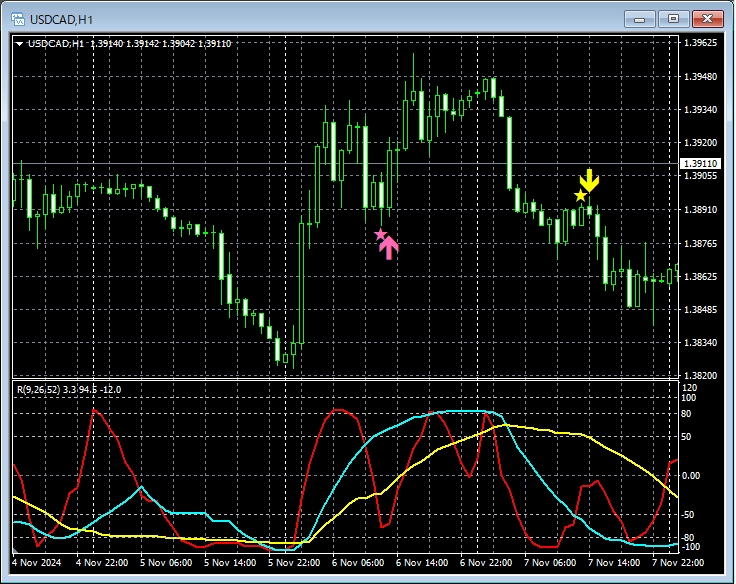Close the USDCAD,H1 chart window
Screen dimensions: 736x584
(x=706, y=18)
